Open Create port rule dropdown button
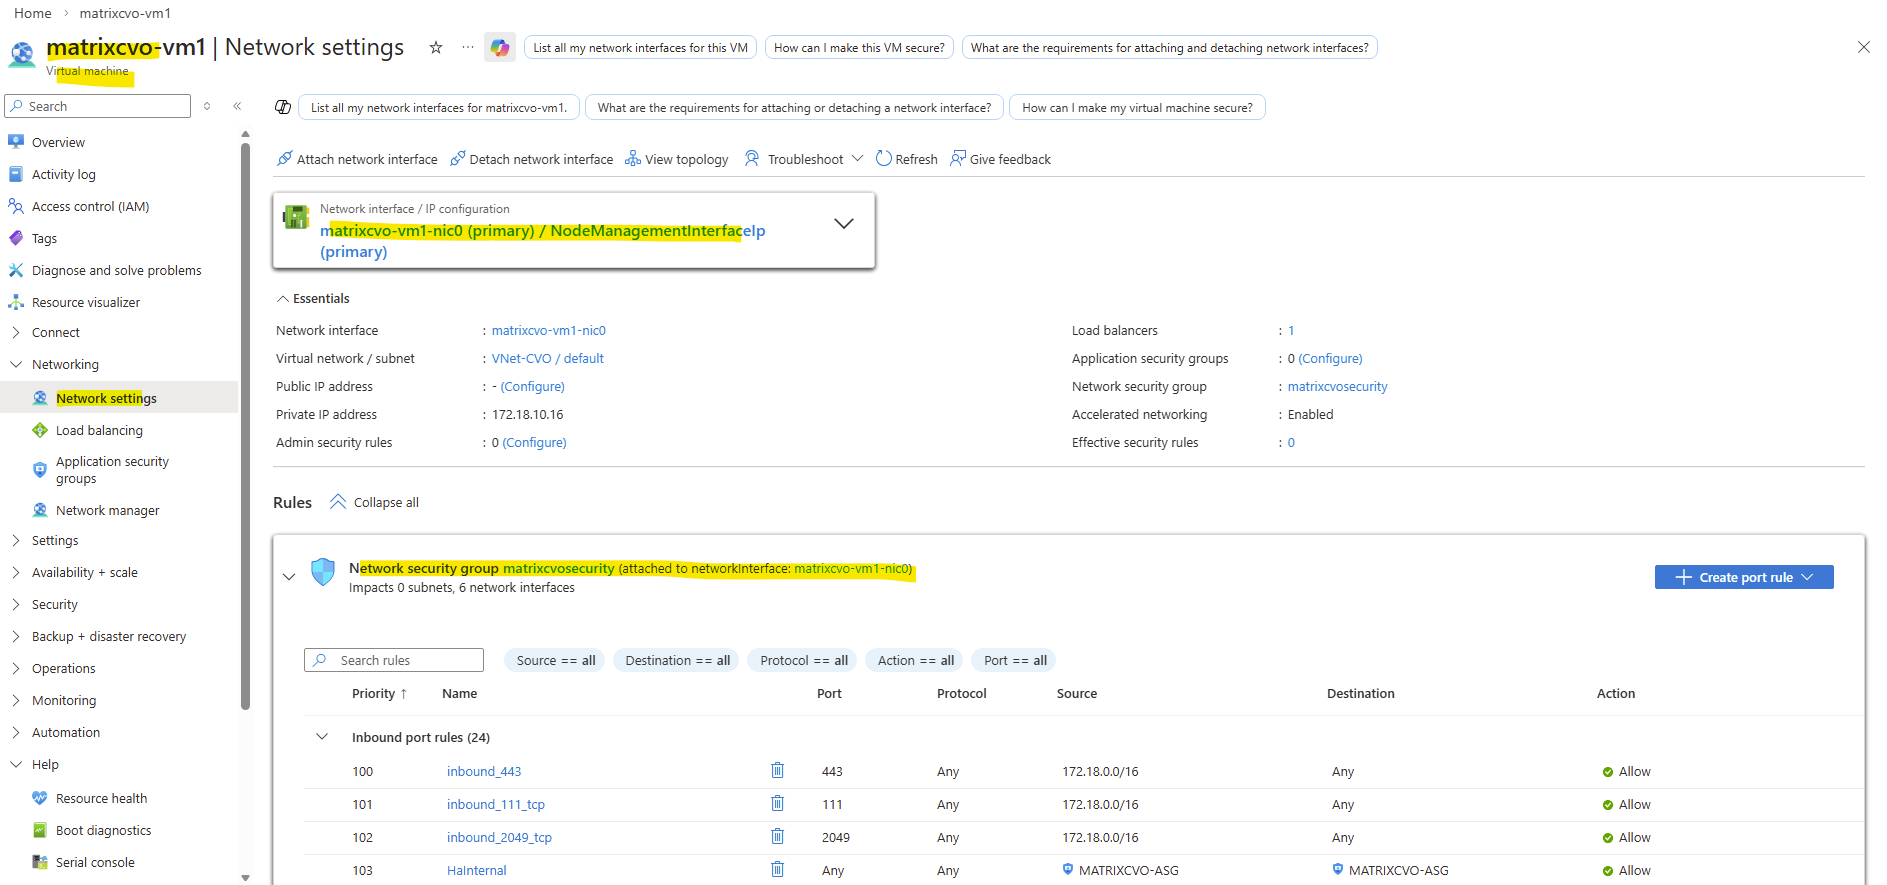 pos(1743,577)
